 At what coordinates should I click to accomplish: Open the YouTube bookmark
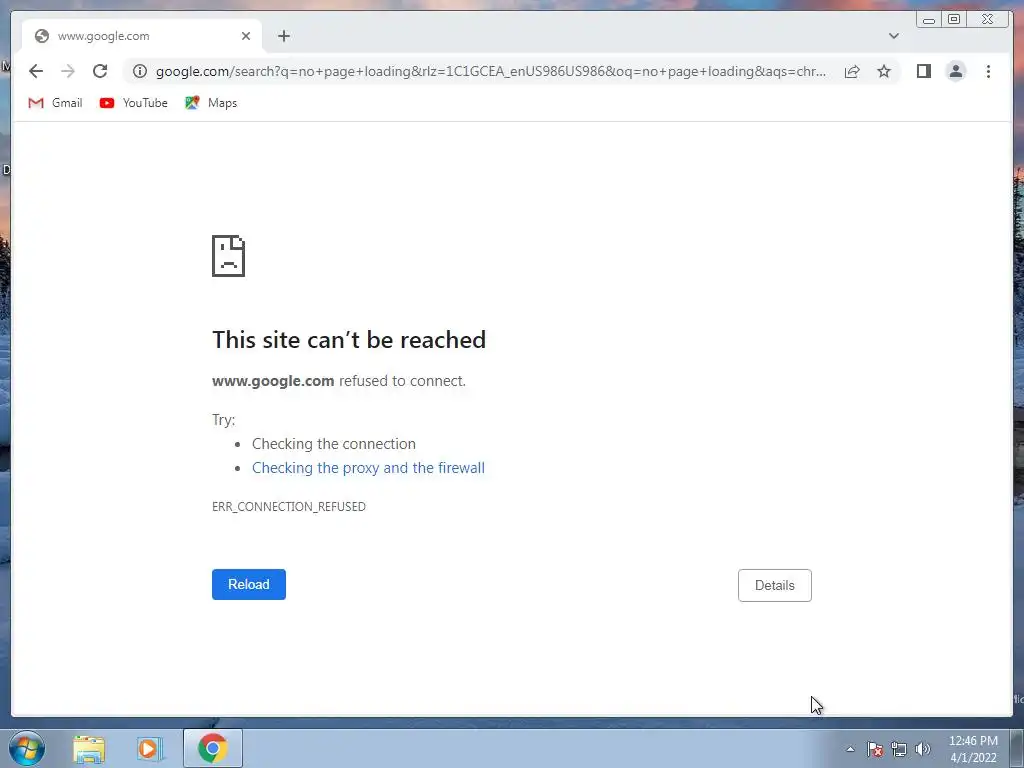pyautogui.click(x=133, y=103)
